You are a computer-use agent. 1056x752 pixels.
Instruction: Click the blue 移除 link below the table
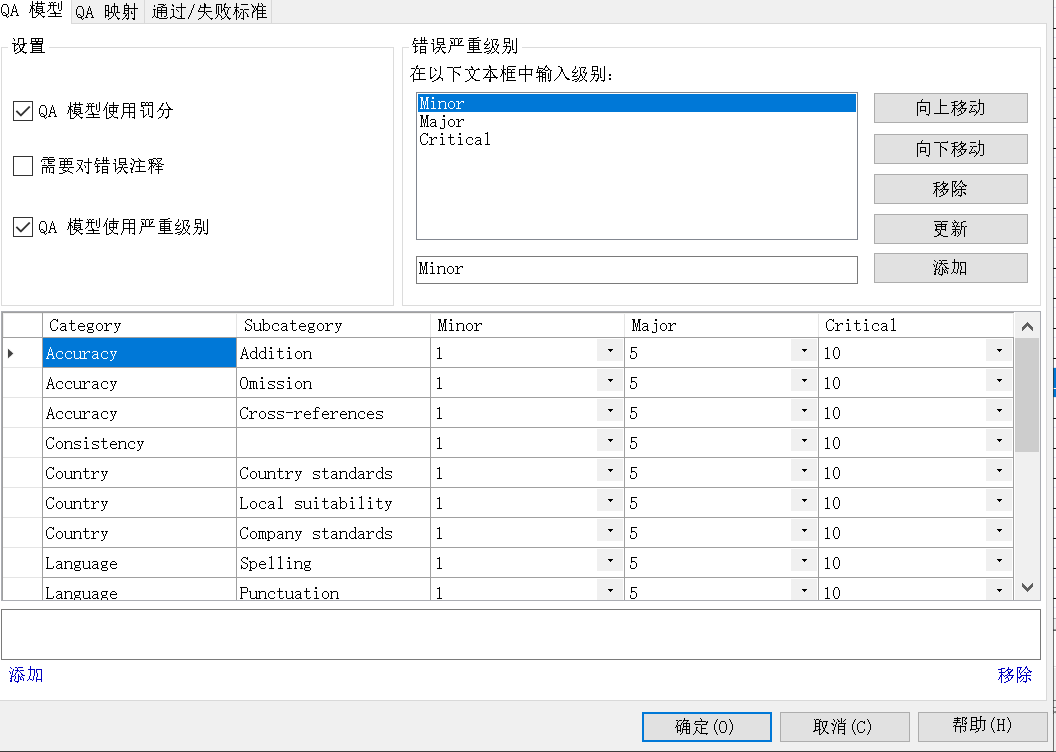[1014, 675]
